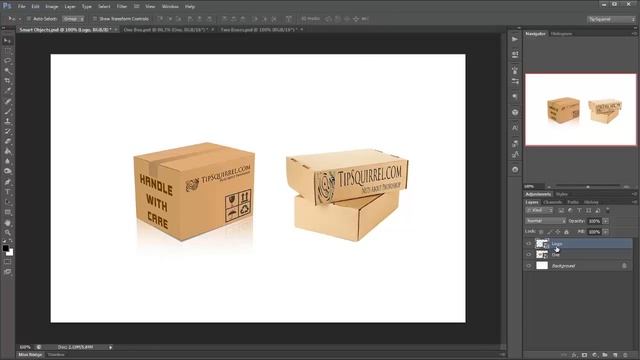Open the Layers panel flyout menu
The height and width of the screenshot is (360, 640).
tap(634, 202)
